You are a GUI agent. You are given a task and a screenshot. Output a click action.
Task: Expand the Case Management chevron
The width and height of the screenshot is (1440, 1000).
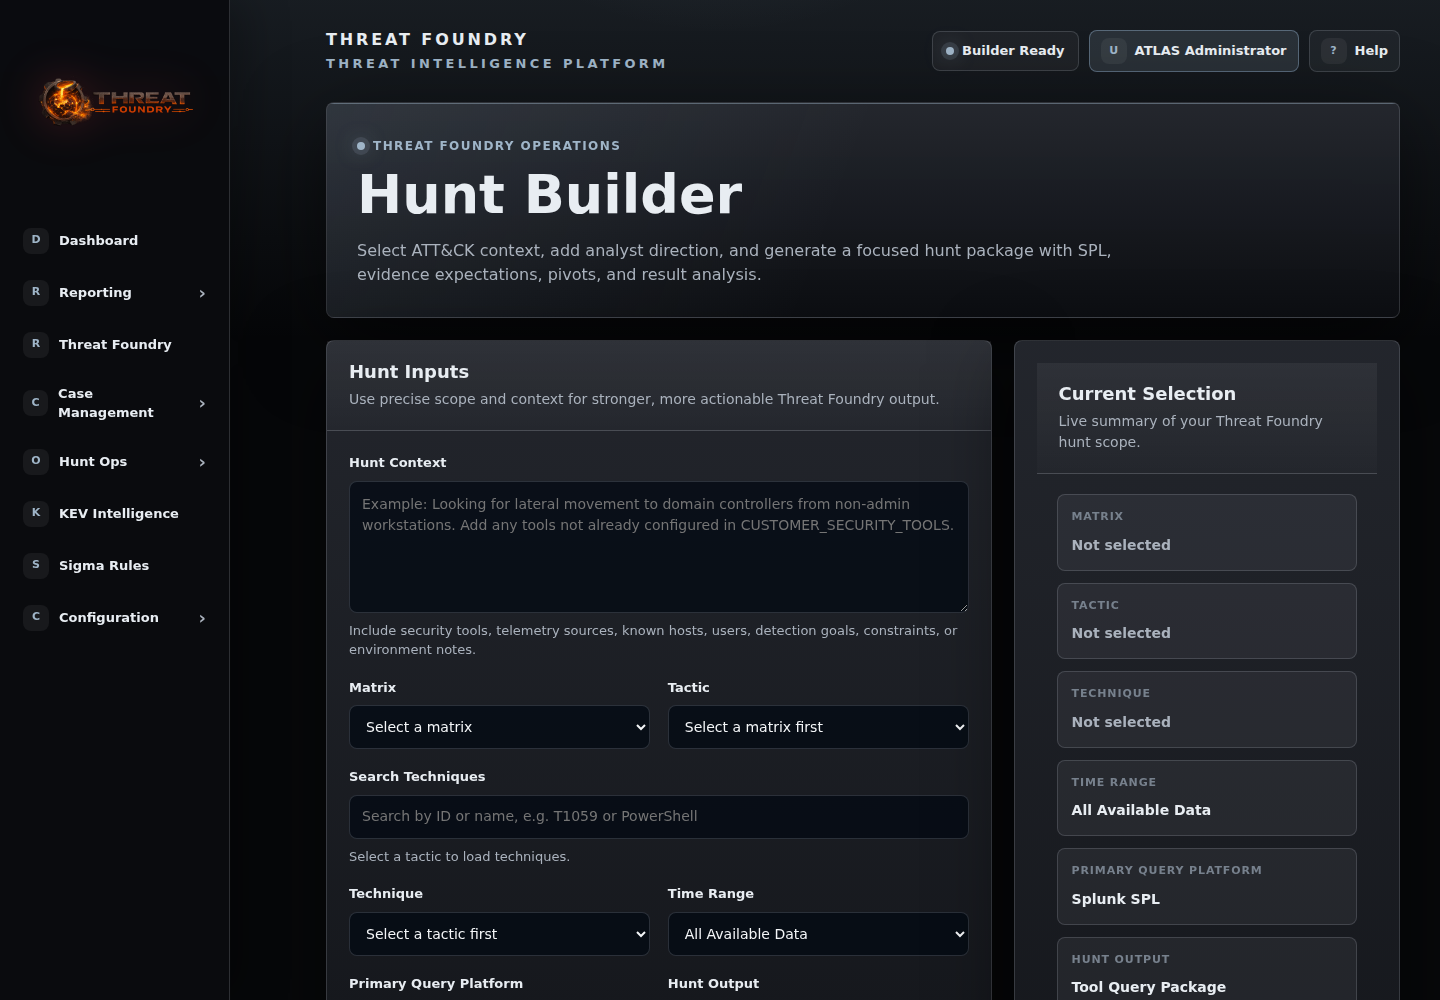click(x=202, y=404)
